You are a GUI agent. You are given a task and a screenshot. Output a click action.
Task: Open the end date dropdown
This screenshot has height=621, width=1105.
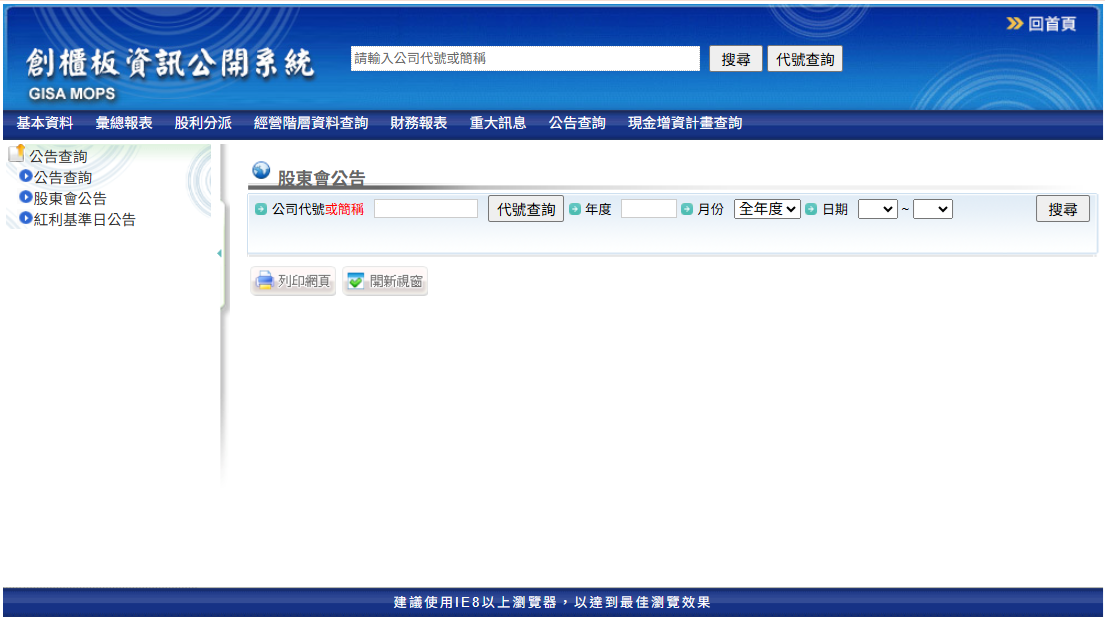(932, 209)
